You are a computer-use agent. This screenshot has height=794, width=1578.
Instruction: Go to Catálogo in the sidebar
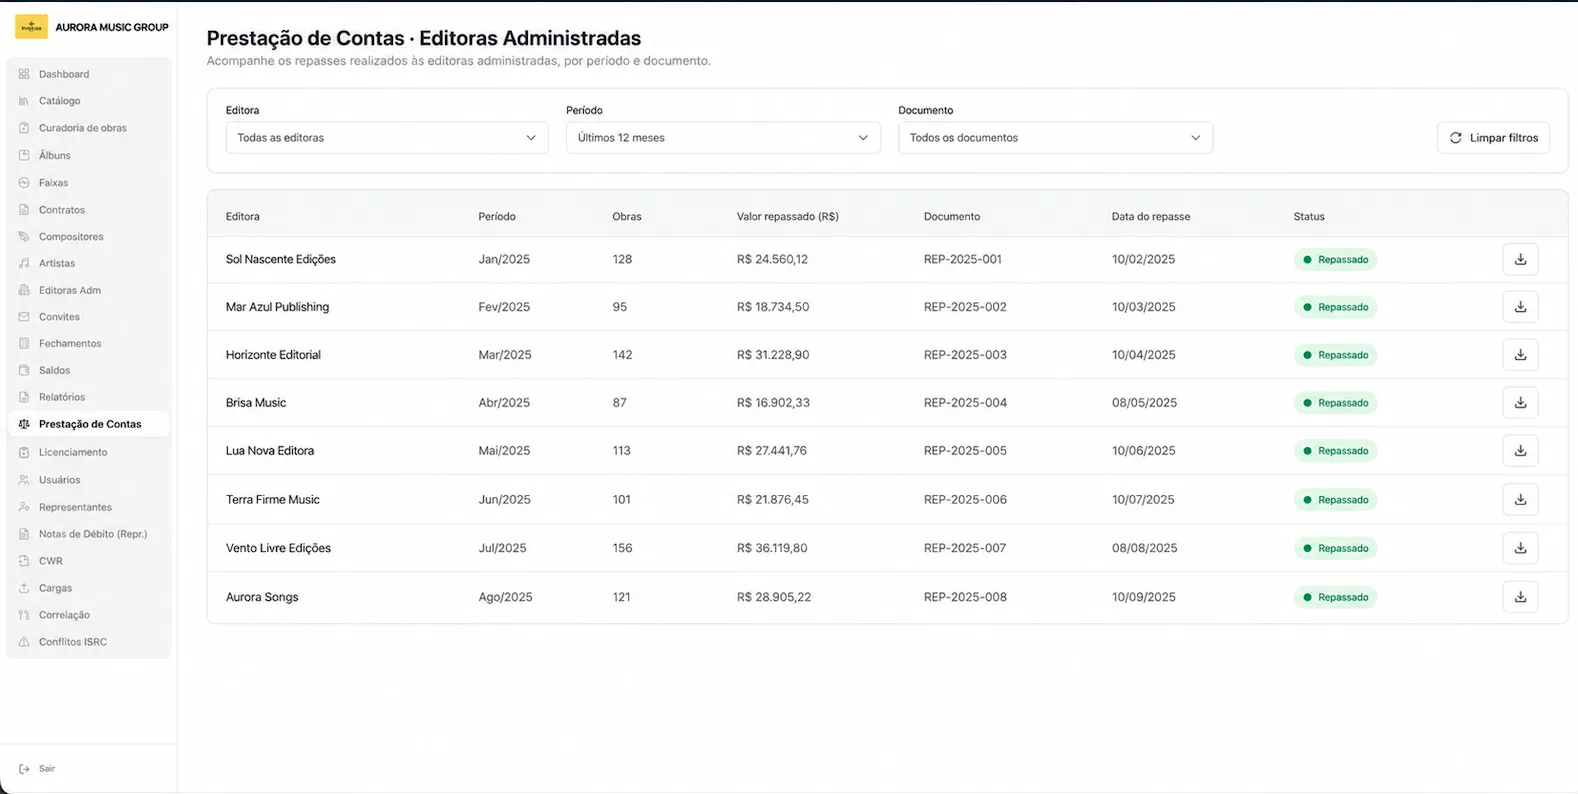pyautogui.click(x=88, y=101)
